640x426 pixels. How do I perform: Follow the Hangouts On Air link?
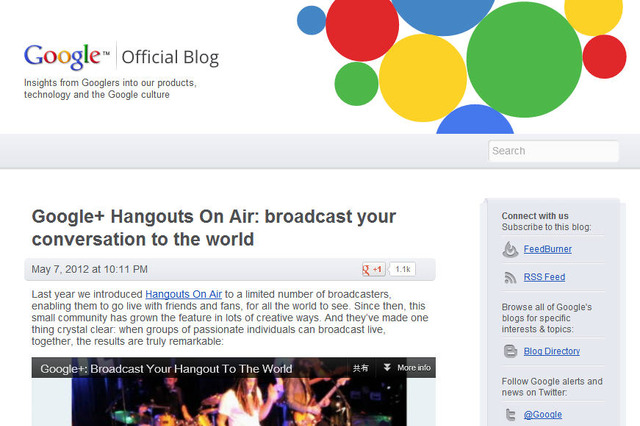point(183,294)
